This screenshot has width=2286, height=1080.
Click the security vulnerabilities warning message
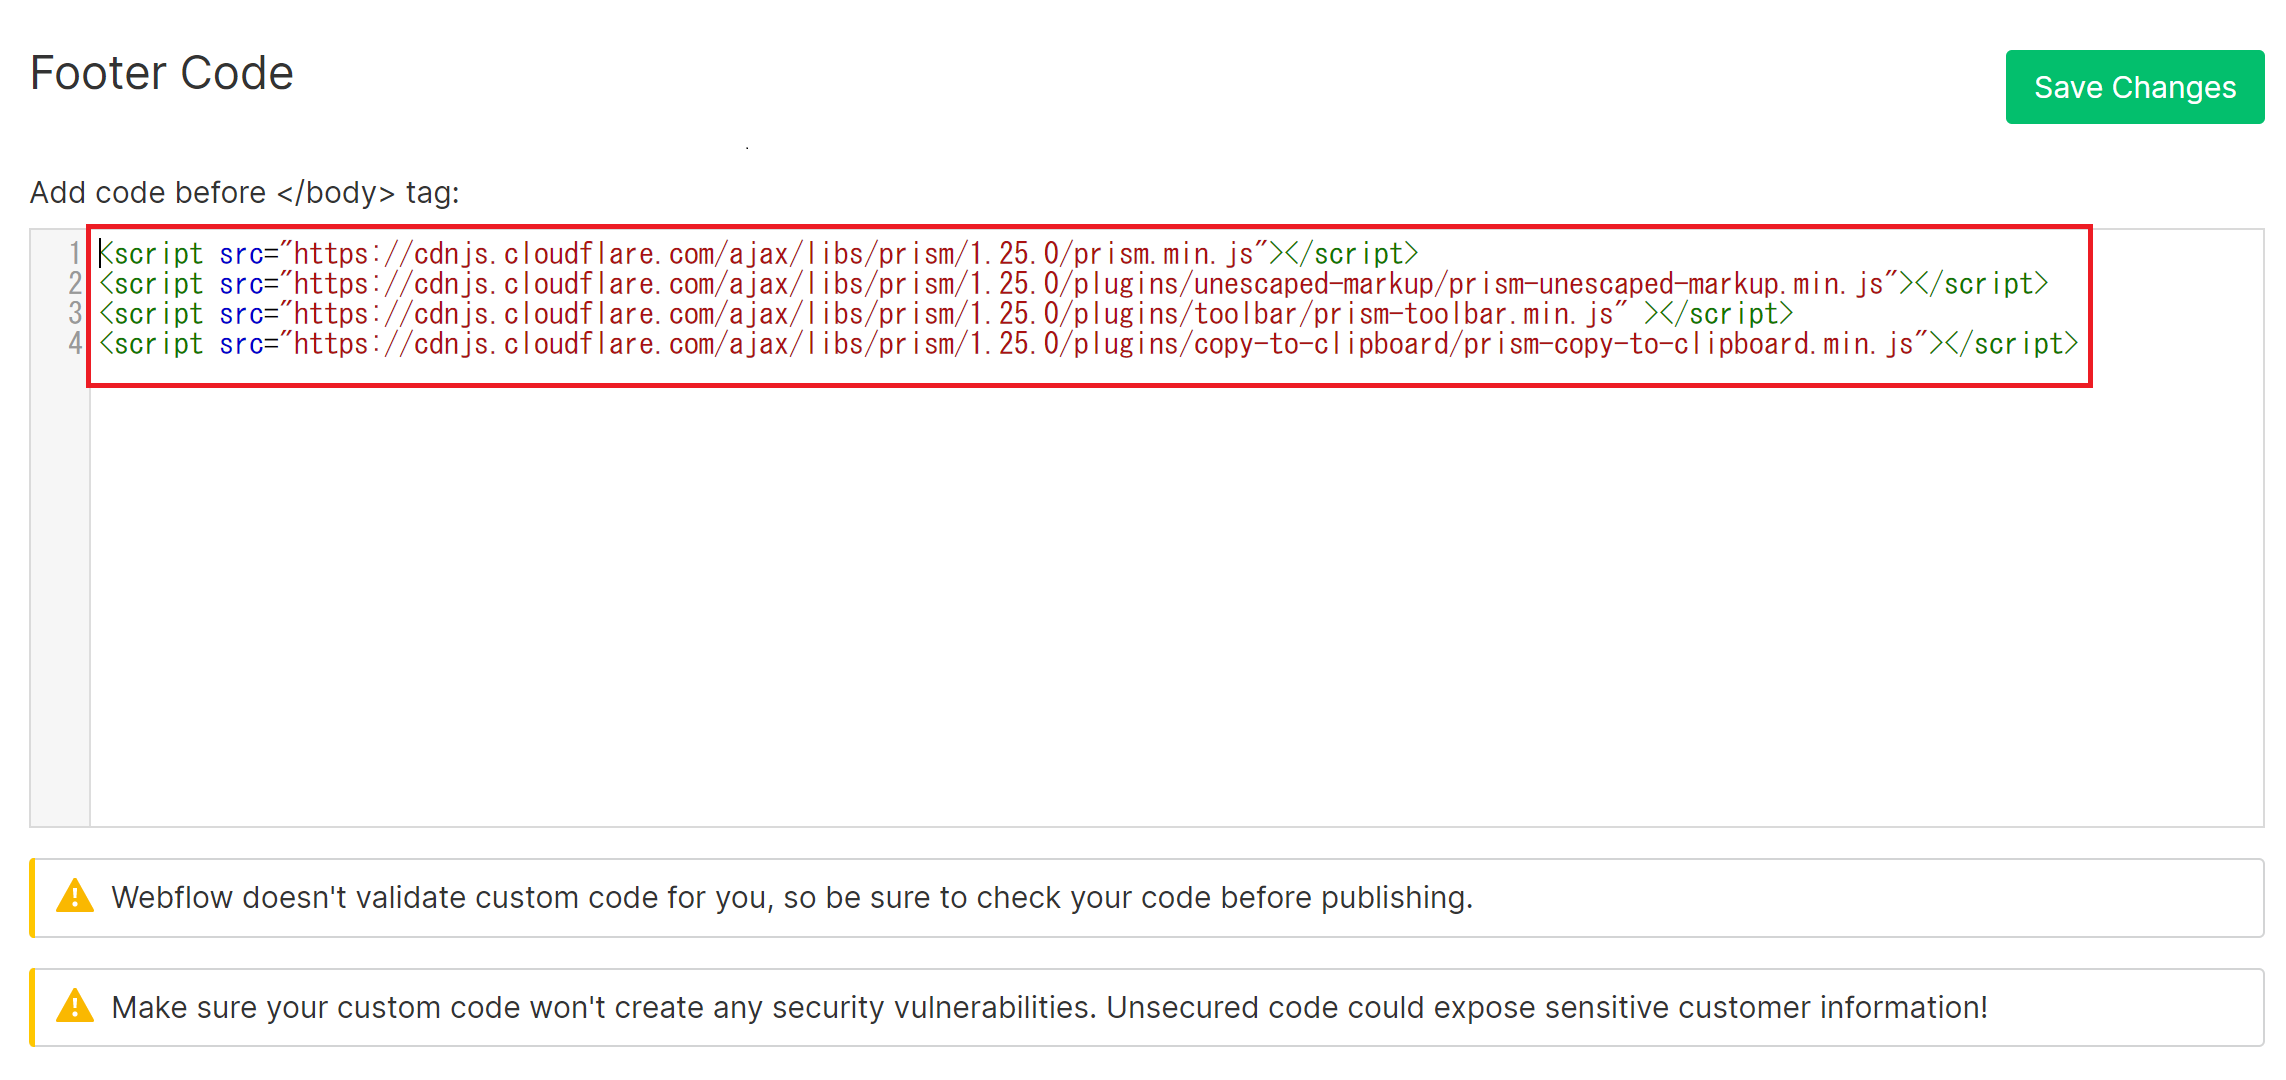[x=1048, y=1007]
